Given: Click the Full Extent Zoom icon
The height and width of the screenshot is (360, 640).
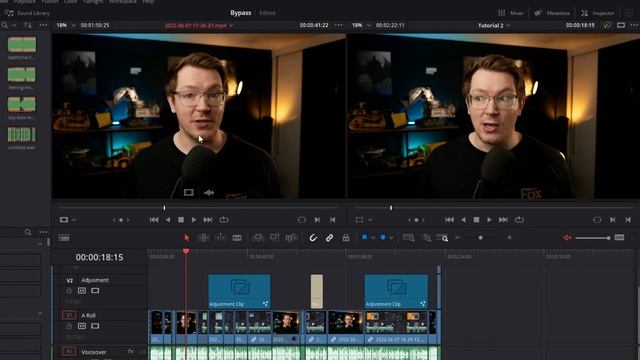Looking at the screenshot, I should click(408, 238).
